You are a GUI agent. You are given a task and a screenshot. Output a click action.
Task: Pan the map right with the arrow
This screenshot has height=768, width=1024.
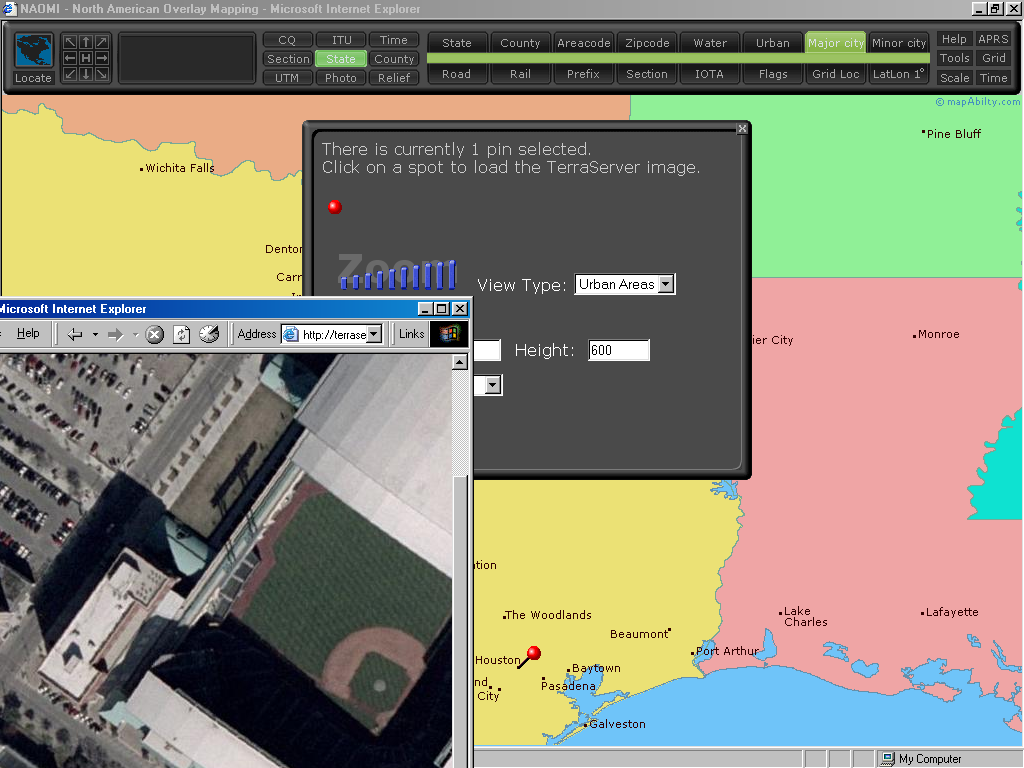click(102, 58)
